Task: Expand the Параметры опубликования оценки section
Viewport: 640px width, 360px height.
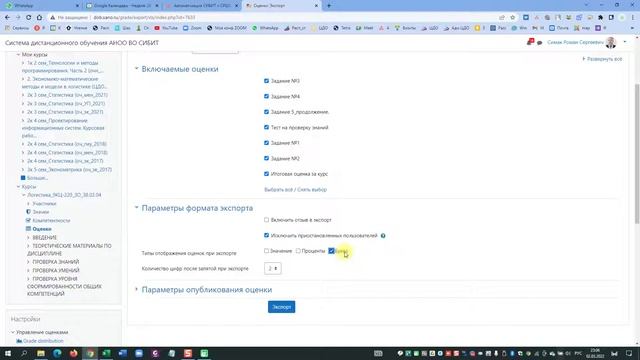Action: click(x=137, y=289)
